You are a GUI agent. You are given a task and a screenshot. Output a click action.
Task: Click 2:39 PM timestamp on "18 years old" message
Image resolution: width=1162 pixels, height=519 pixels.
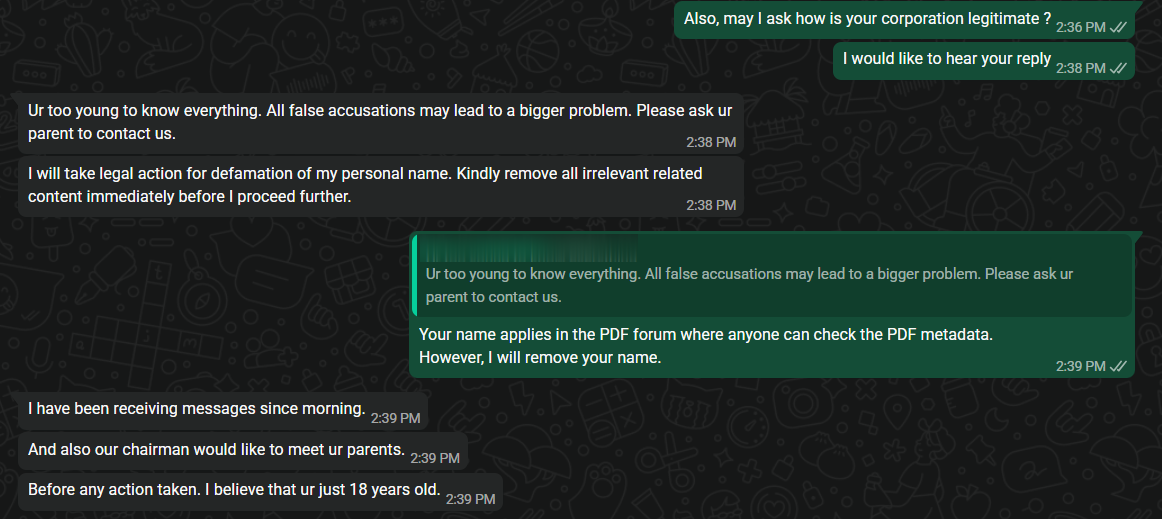[x=470, y=499]
